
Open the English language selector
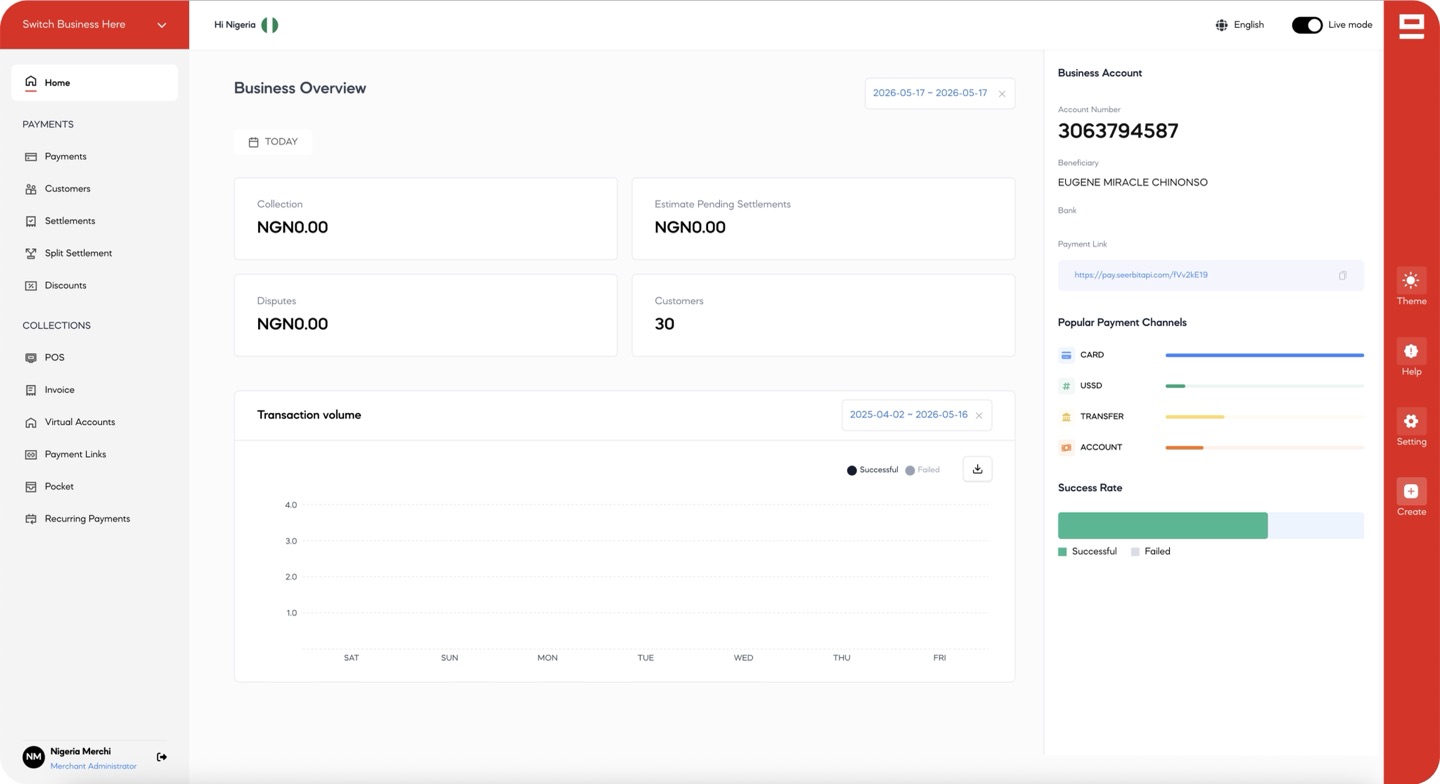1240,25
